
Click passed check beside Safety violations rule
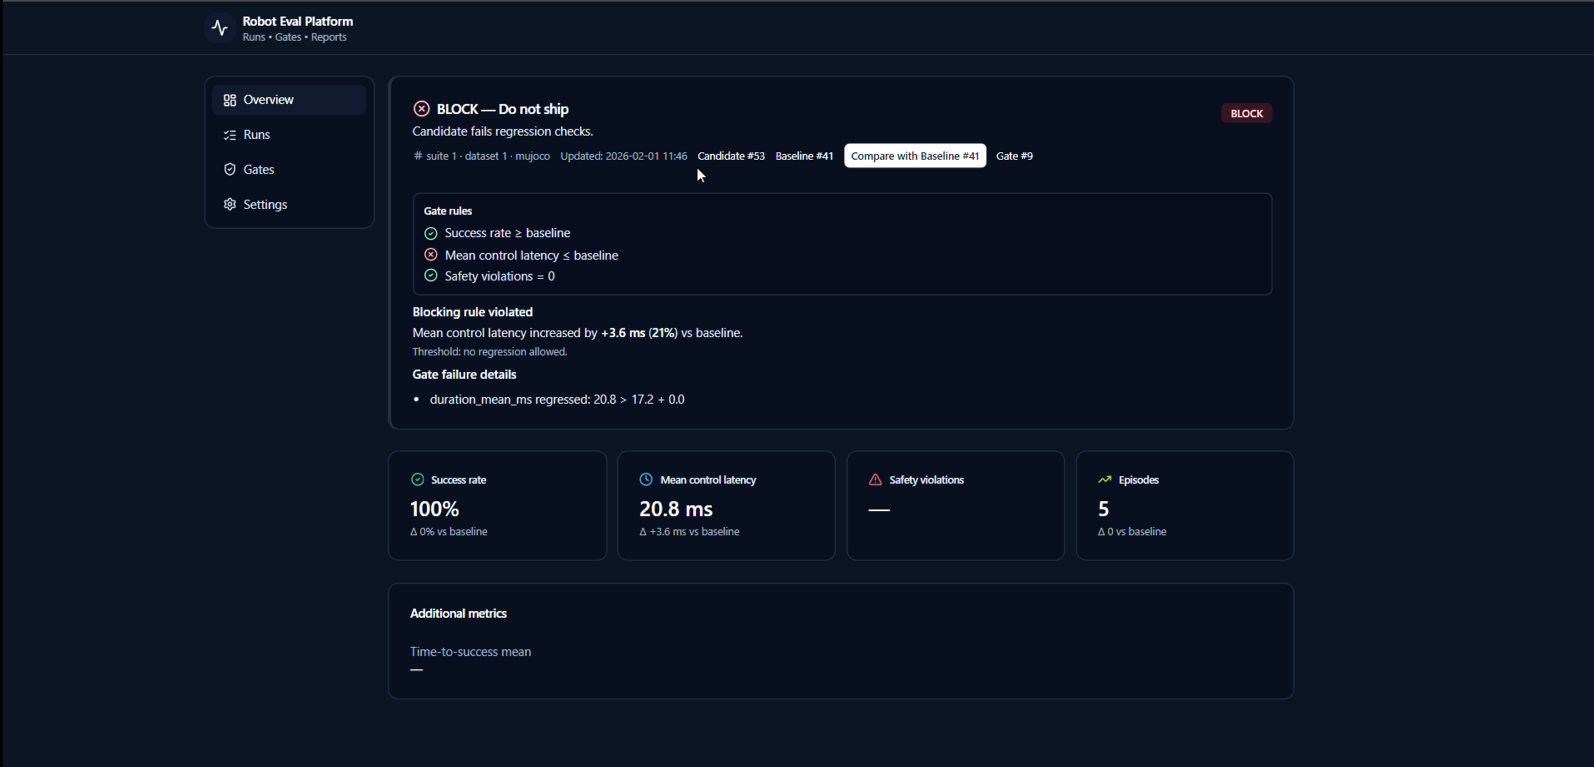(431, 276)
